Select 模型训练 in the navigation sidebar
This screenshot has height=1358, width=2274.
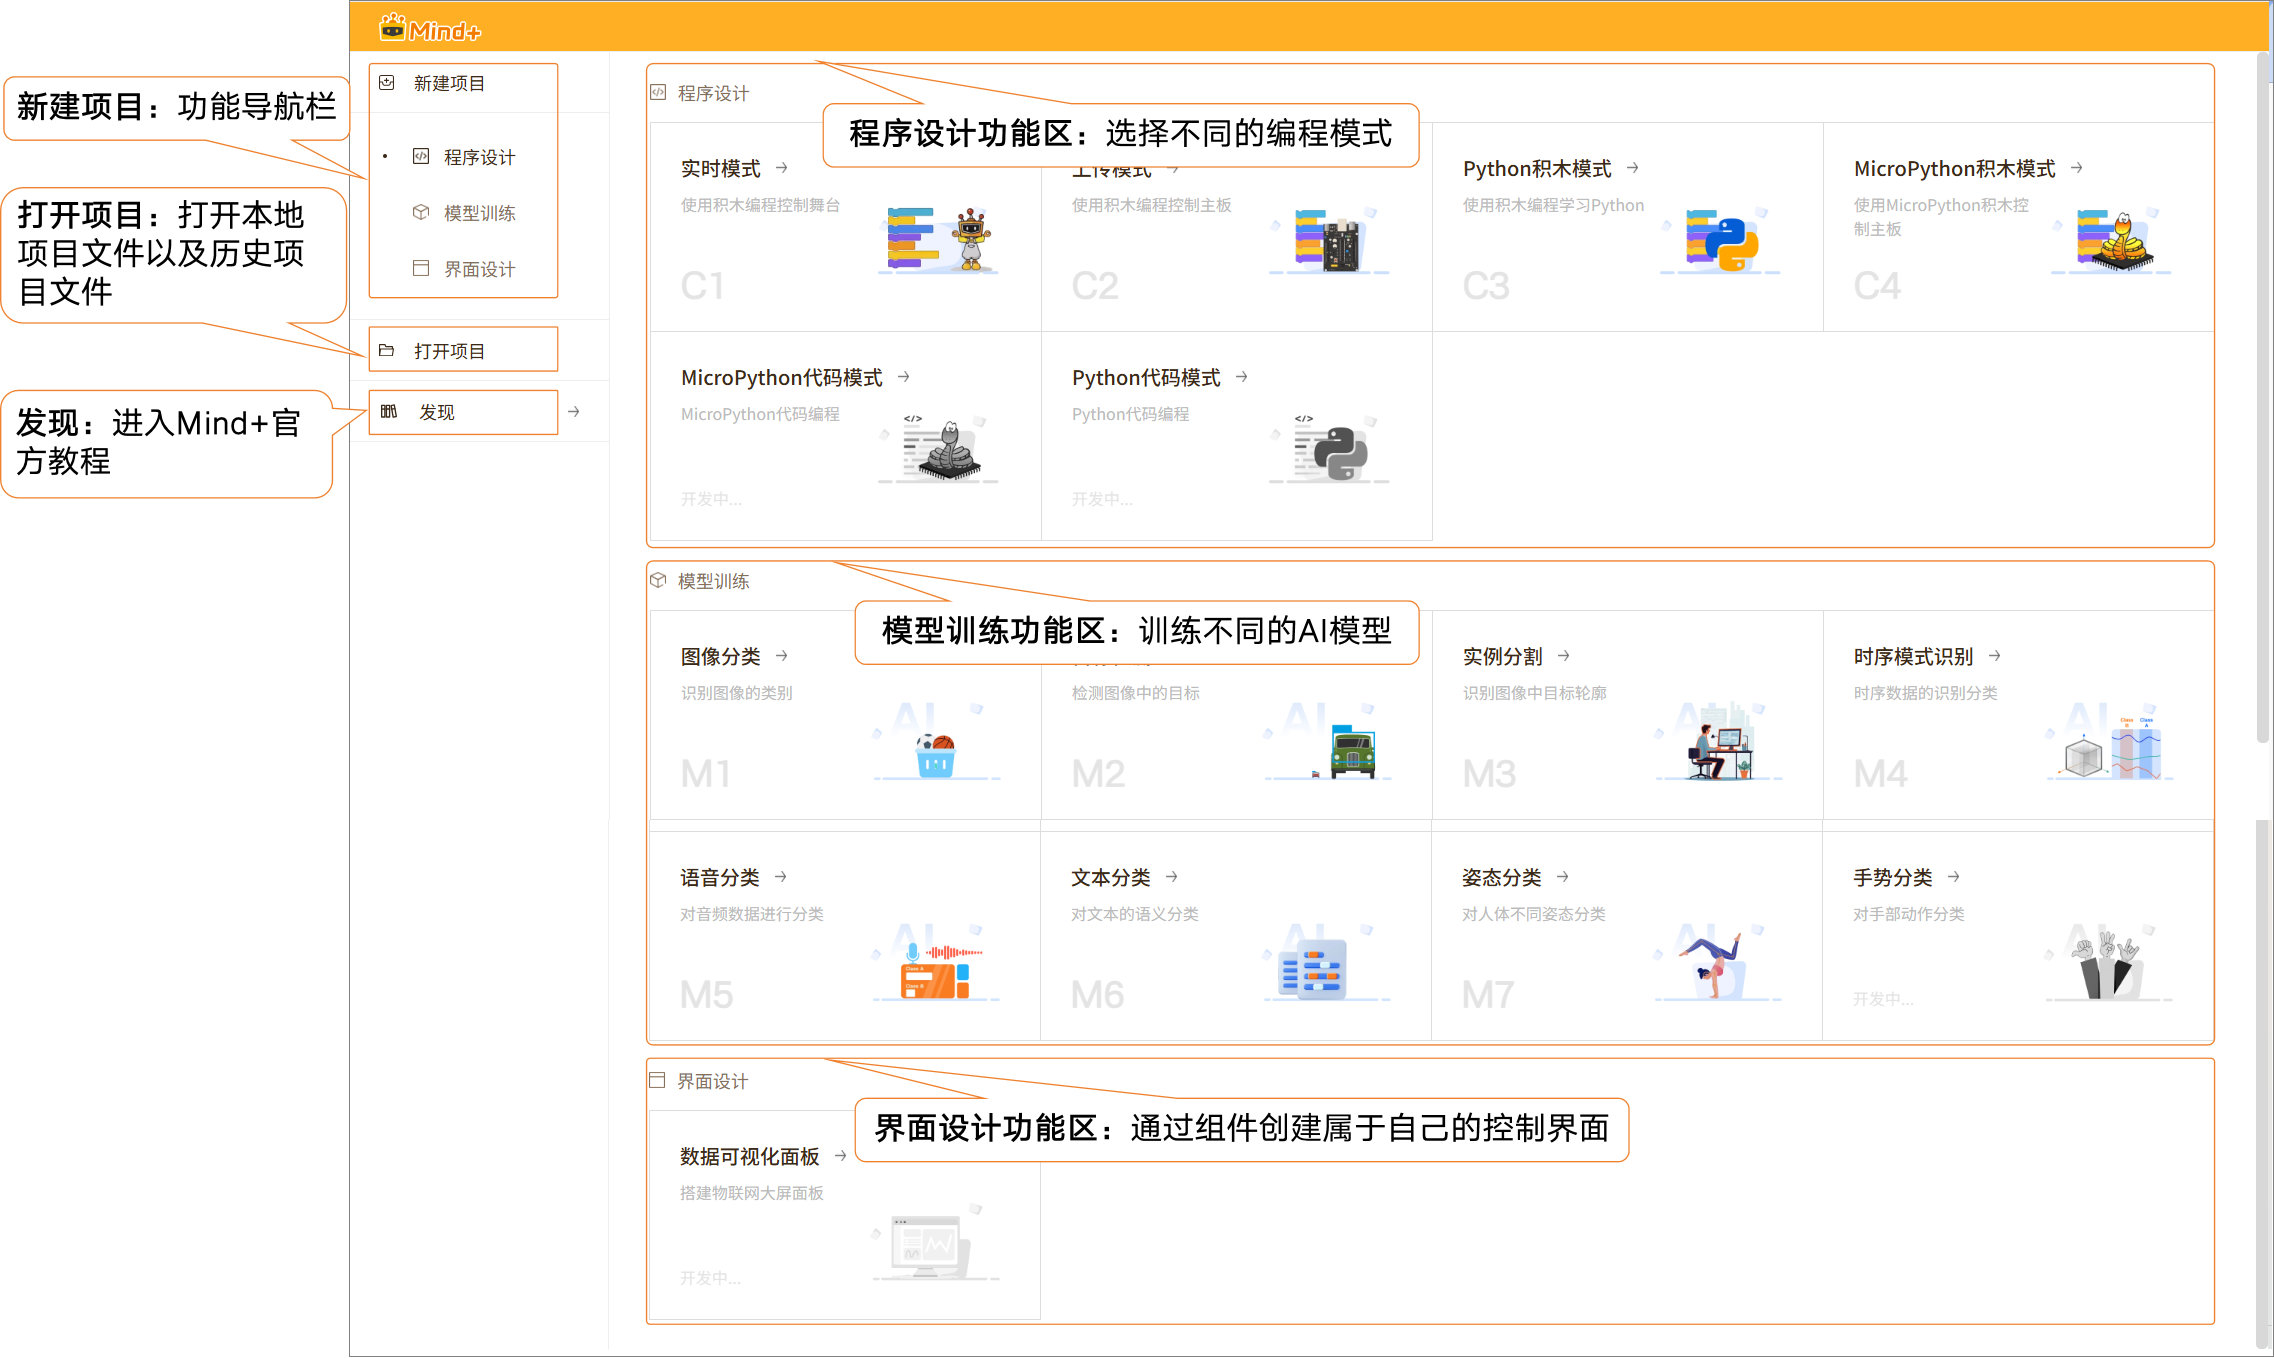[479, 213]
